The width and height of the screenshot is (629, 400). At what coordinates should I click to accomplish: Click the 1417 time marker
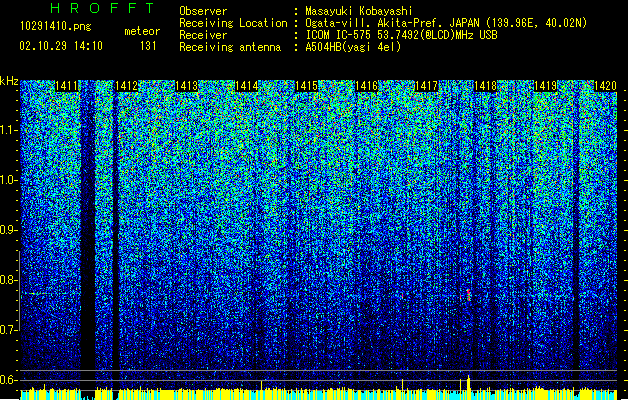pyautogui.click(x=426, y=86)
